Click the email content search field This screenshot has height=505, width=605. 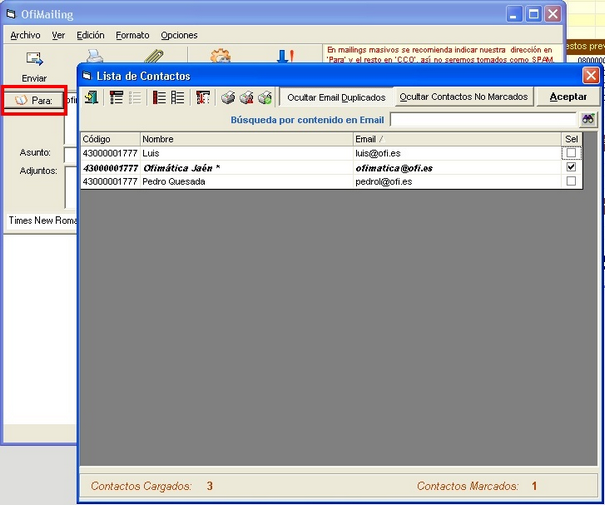click(483, 120)
